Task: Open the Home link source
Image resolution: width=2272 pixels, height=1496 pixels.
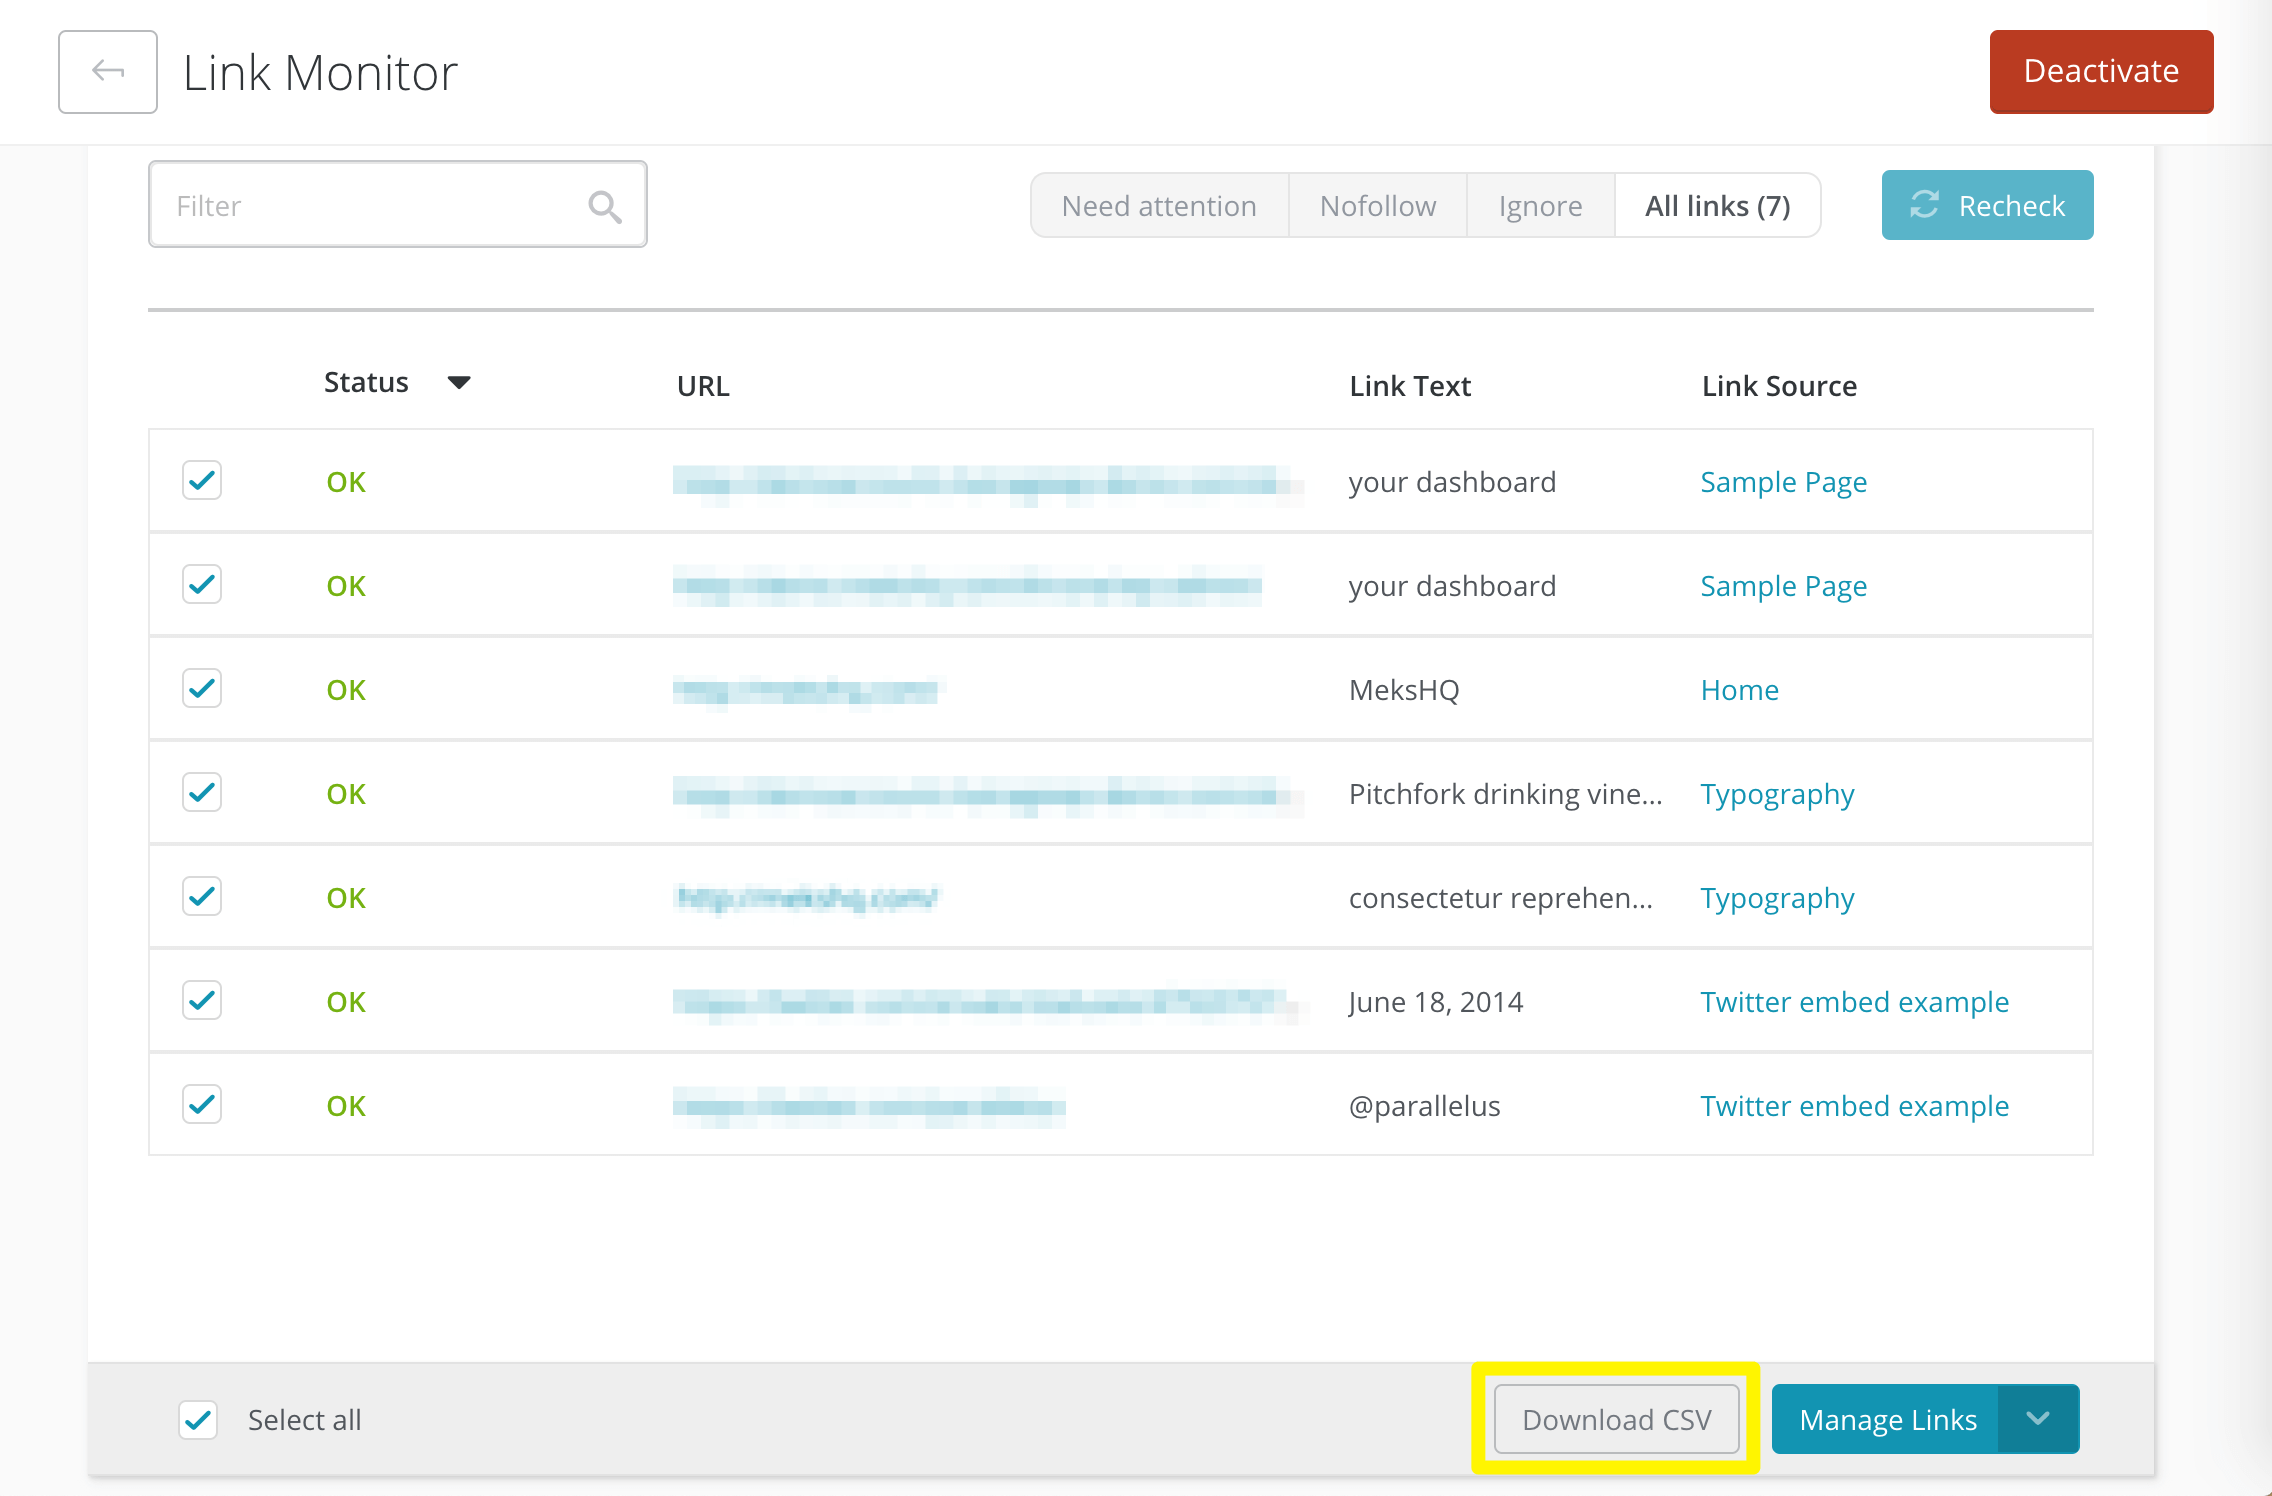Action: [x=1739, y=690]
